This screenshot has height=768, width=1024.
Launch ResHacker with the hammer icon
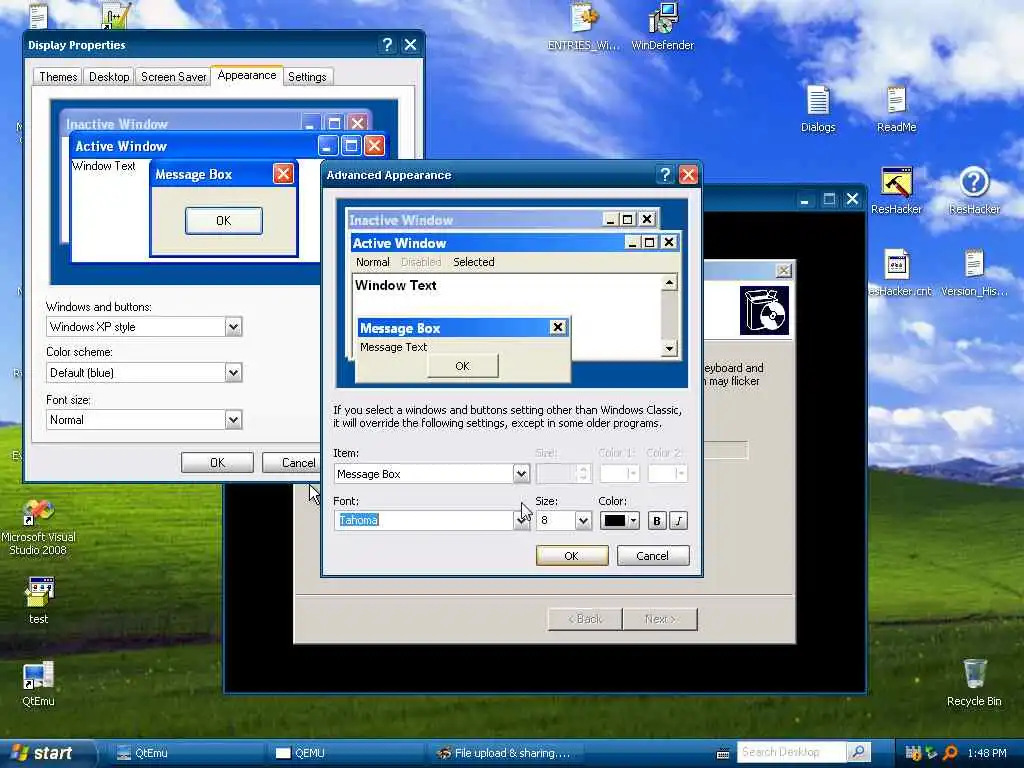(896, 191)
